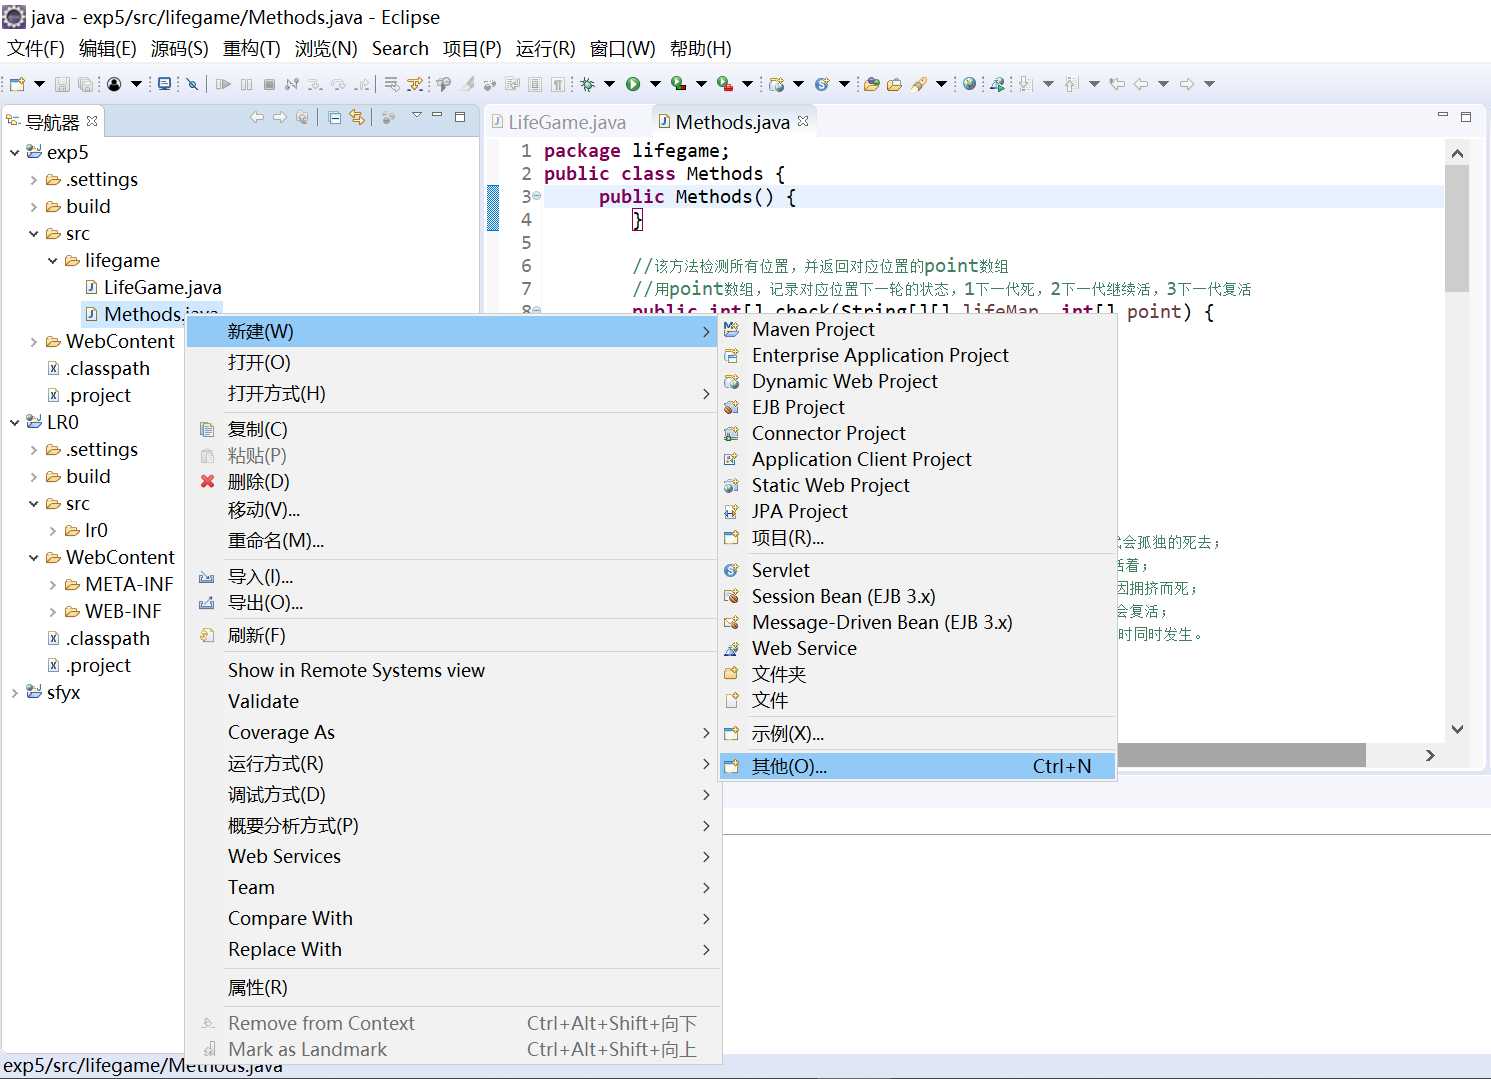Expand the exp5 build folder
The image size is (1491, 1079).
point(34,207)
